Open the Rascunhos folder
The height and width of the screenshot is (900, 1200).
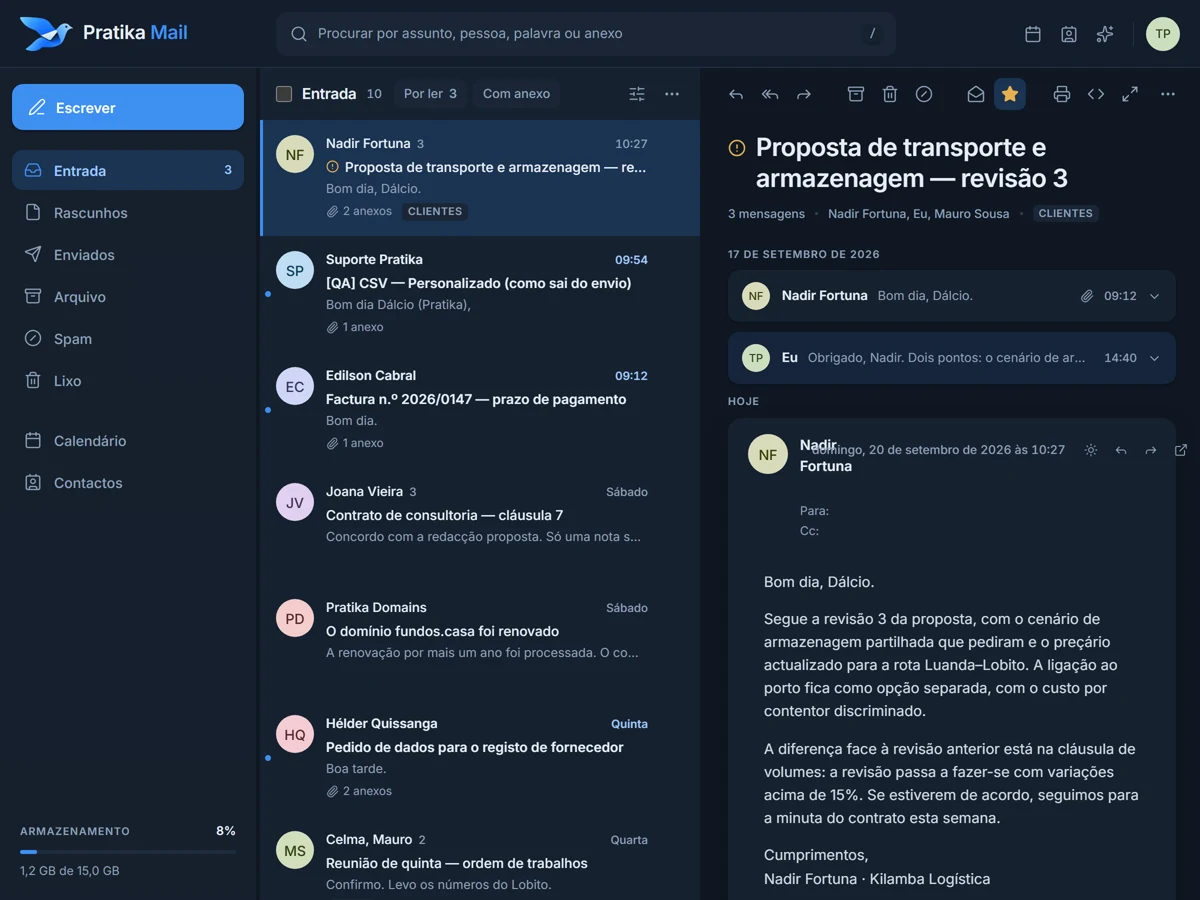point(128,213)
